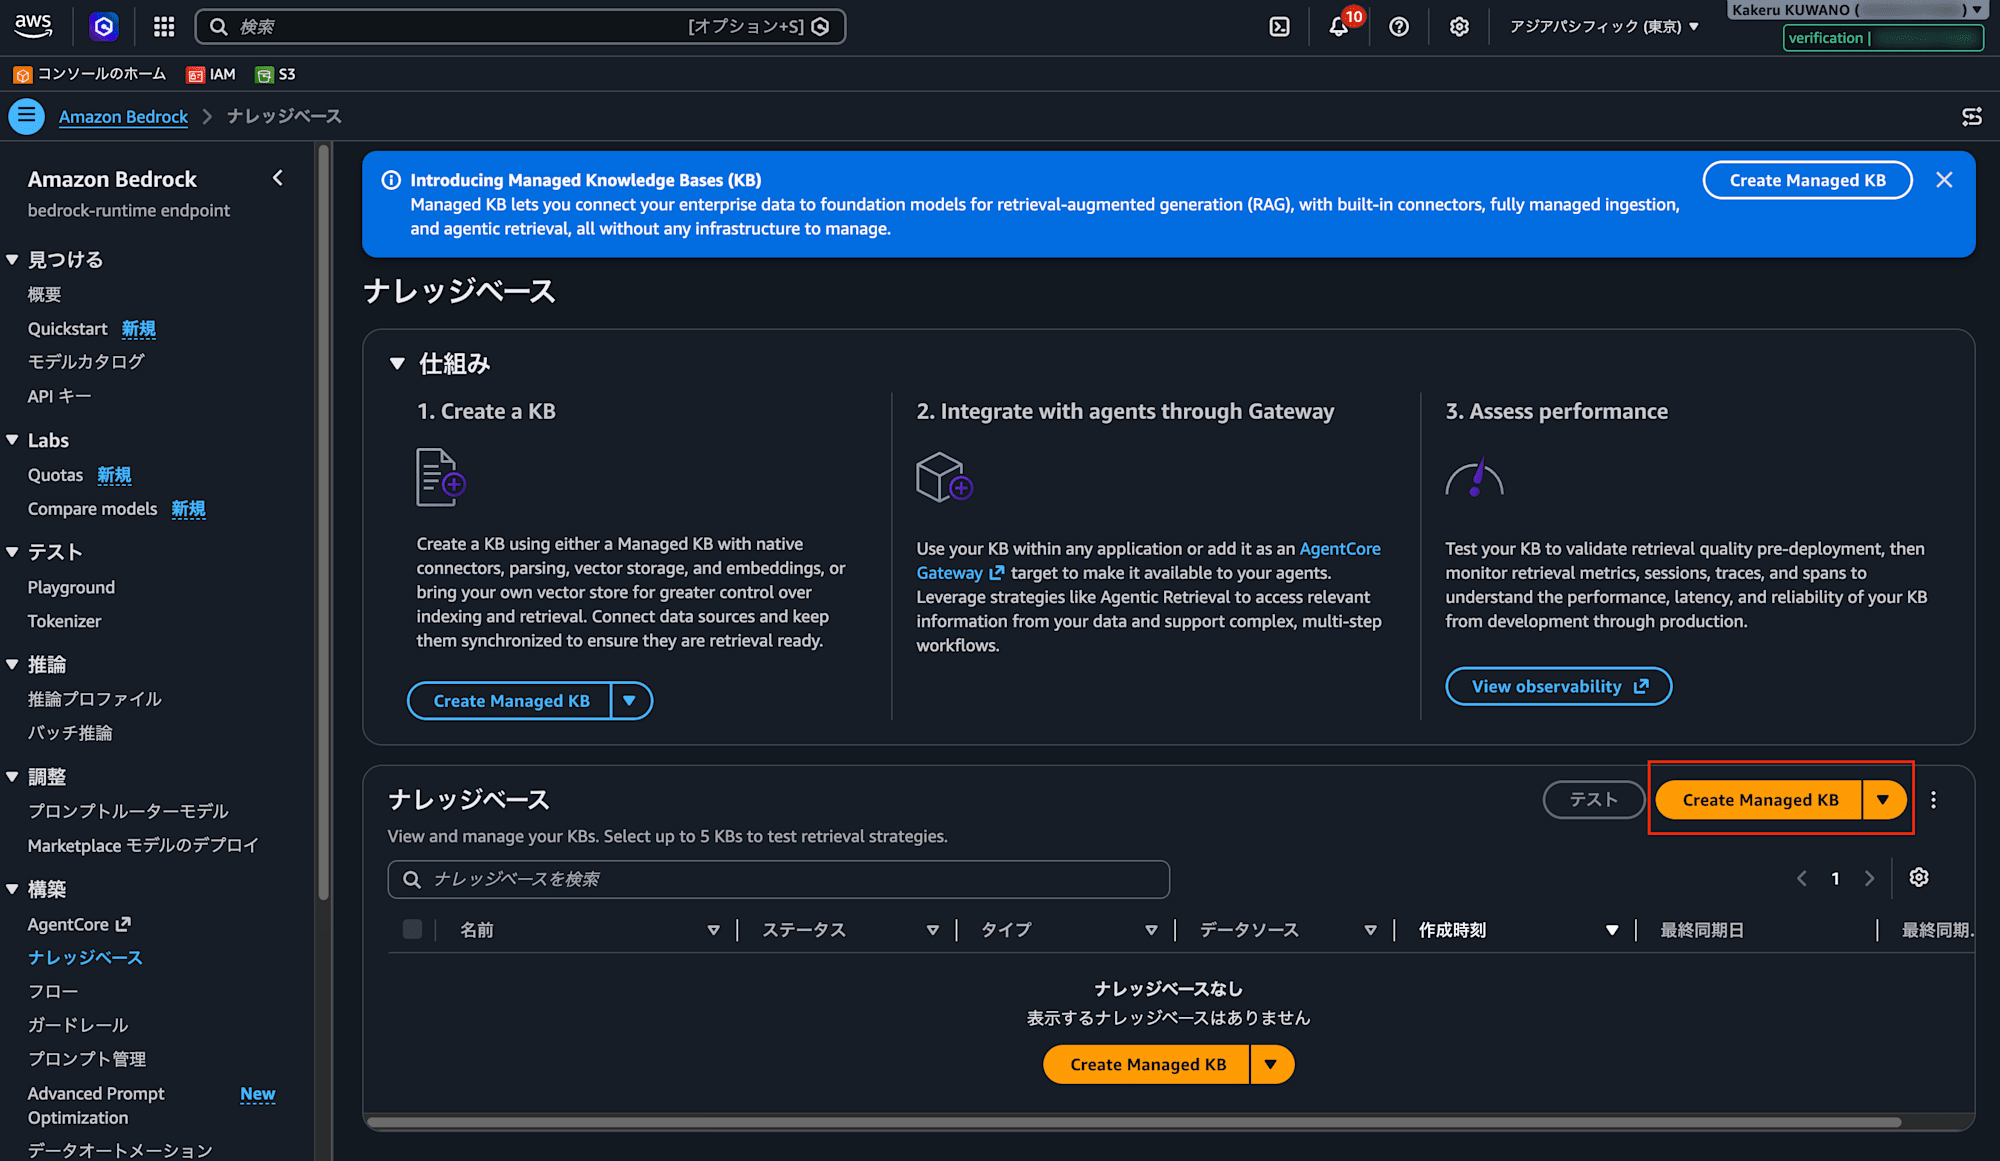Click orange Create Managed KB above the table

[x=1759, y=800]
